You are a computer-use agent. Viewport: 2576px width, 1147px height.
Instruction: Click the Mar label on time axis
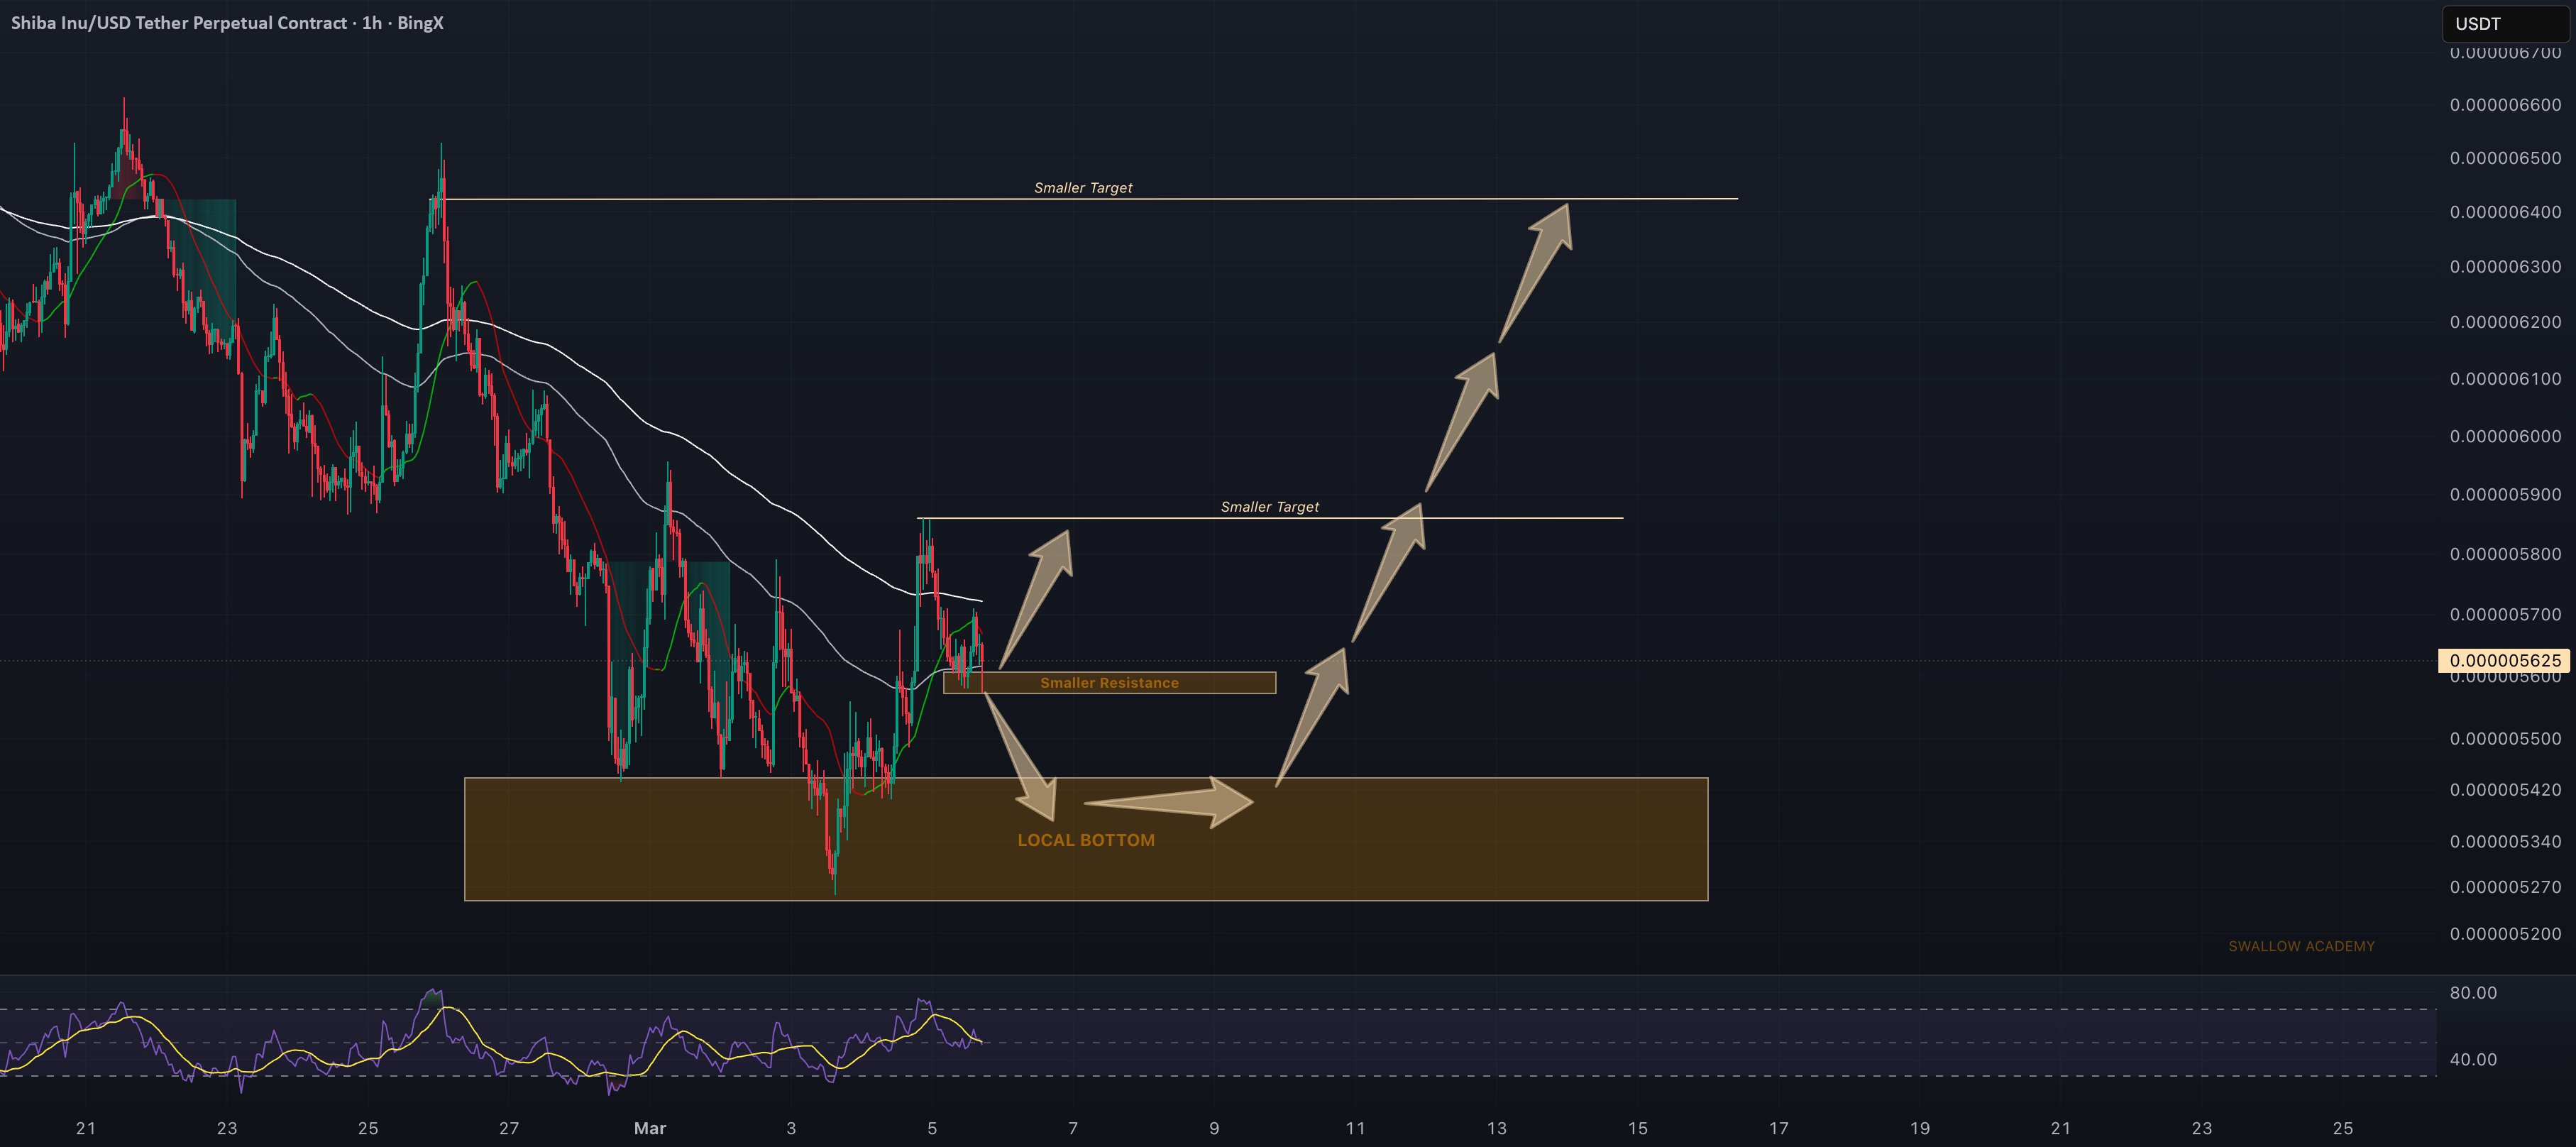pos(649,1128)
